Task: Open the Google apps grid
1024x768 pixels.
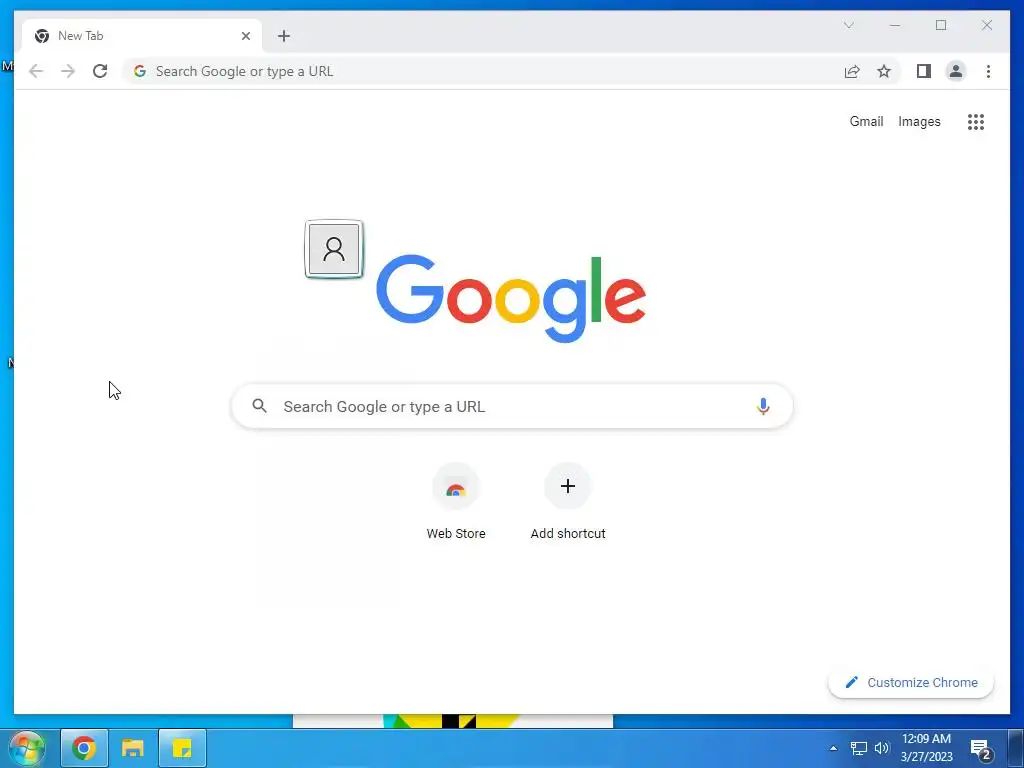Action: click(976, 121)
